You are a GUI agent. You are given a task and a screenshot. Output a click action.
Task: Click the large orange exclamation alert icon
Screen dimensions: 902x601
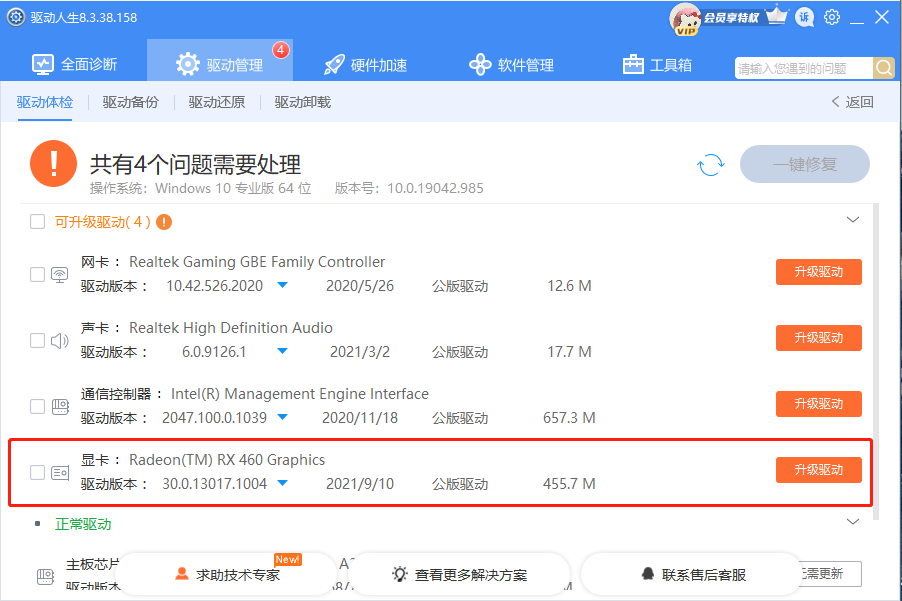point(53,164)
